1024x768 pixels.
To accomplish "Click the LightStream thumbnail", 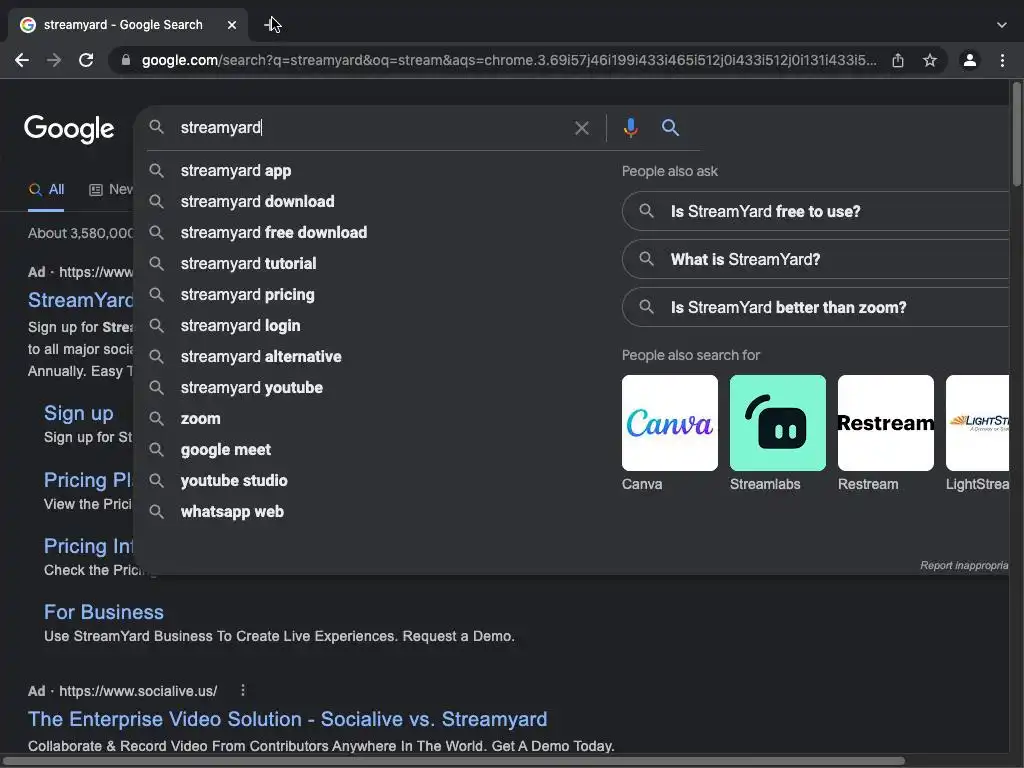I will (978, 423).
